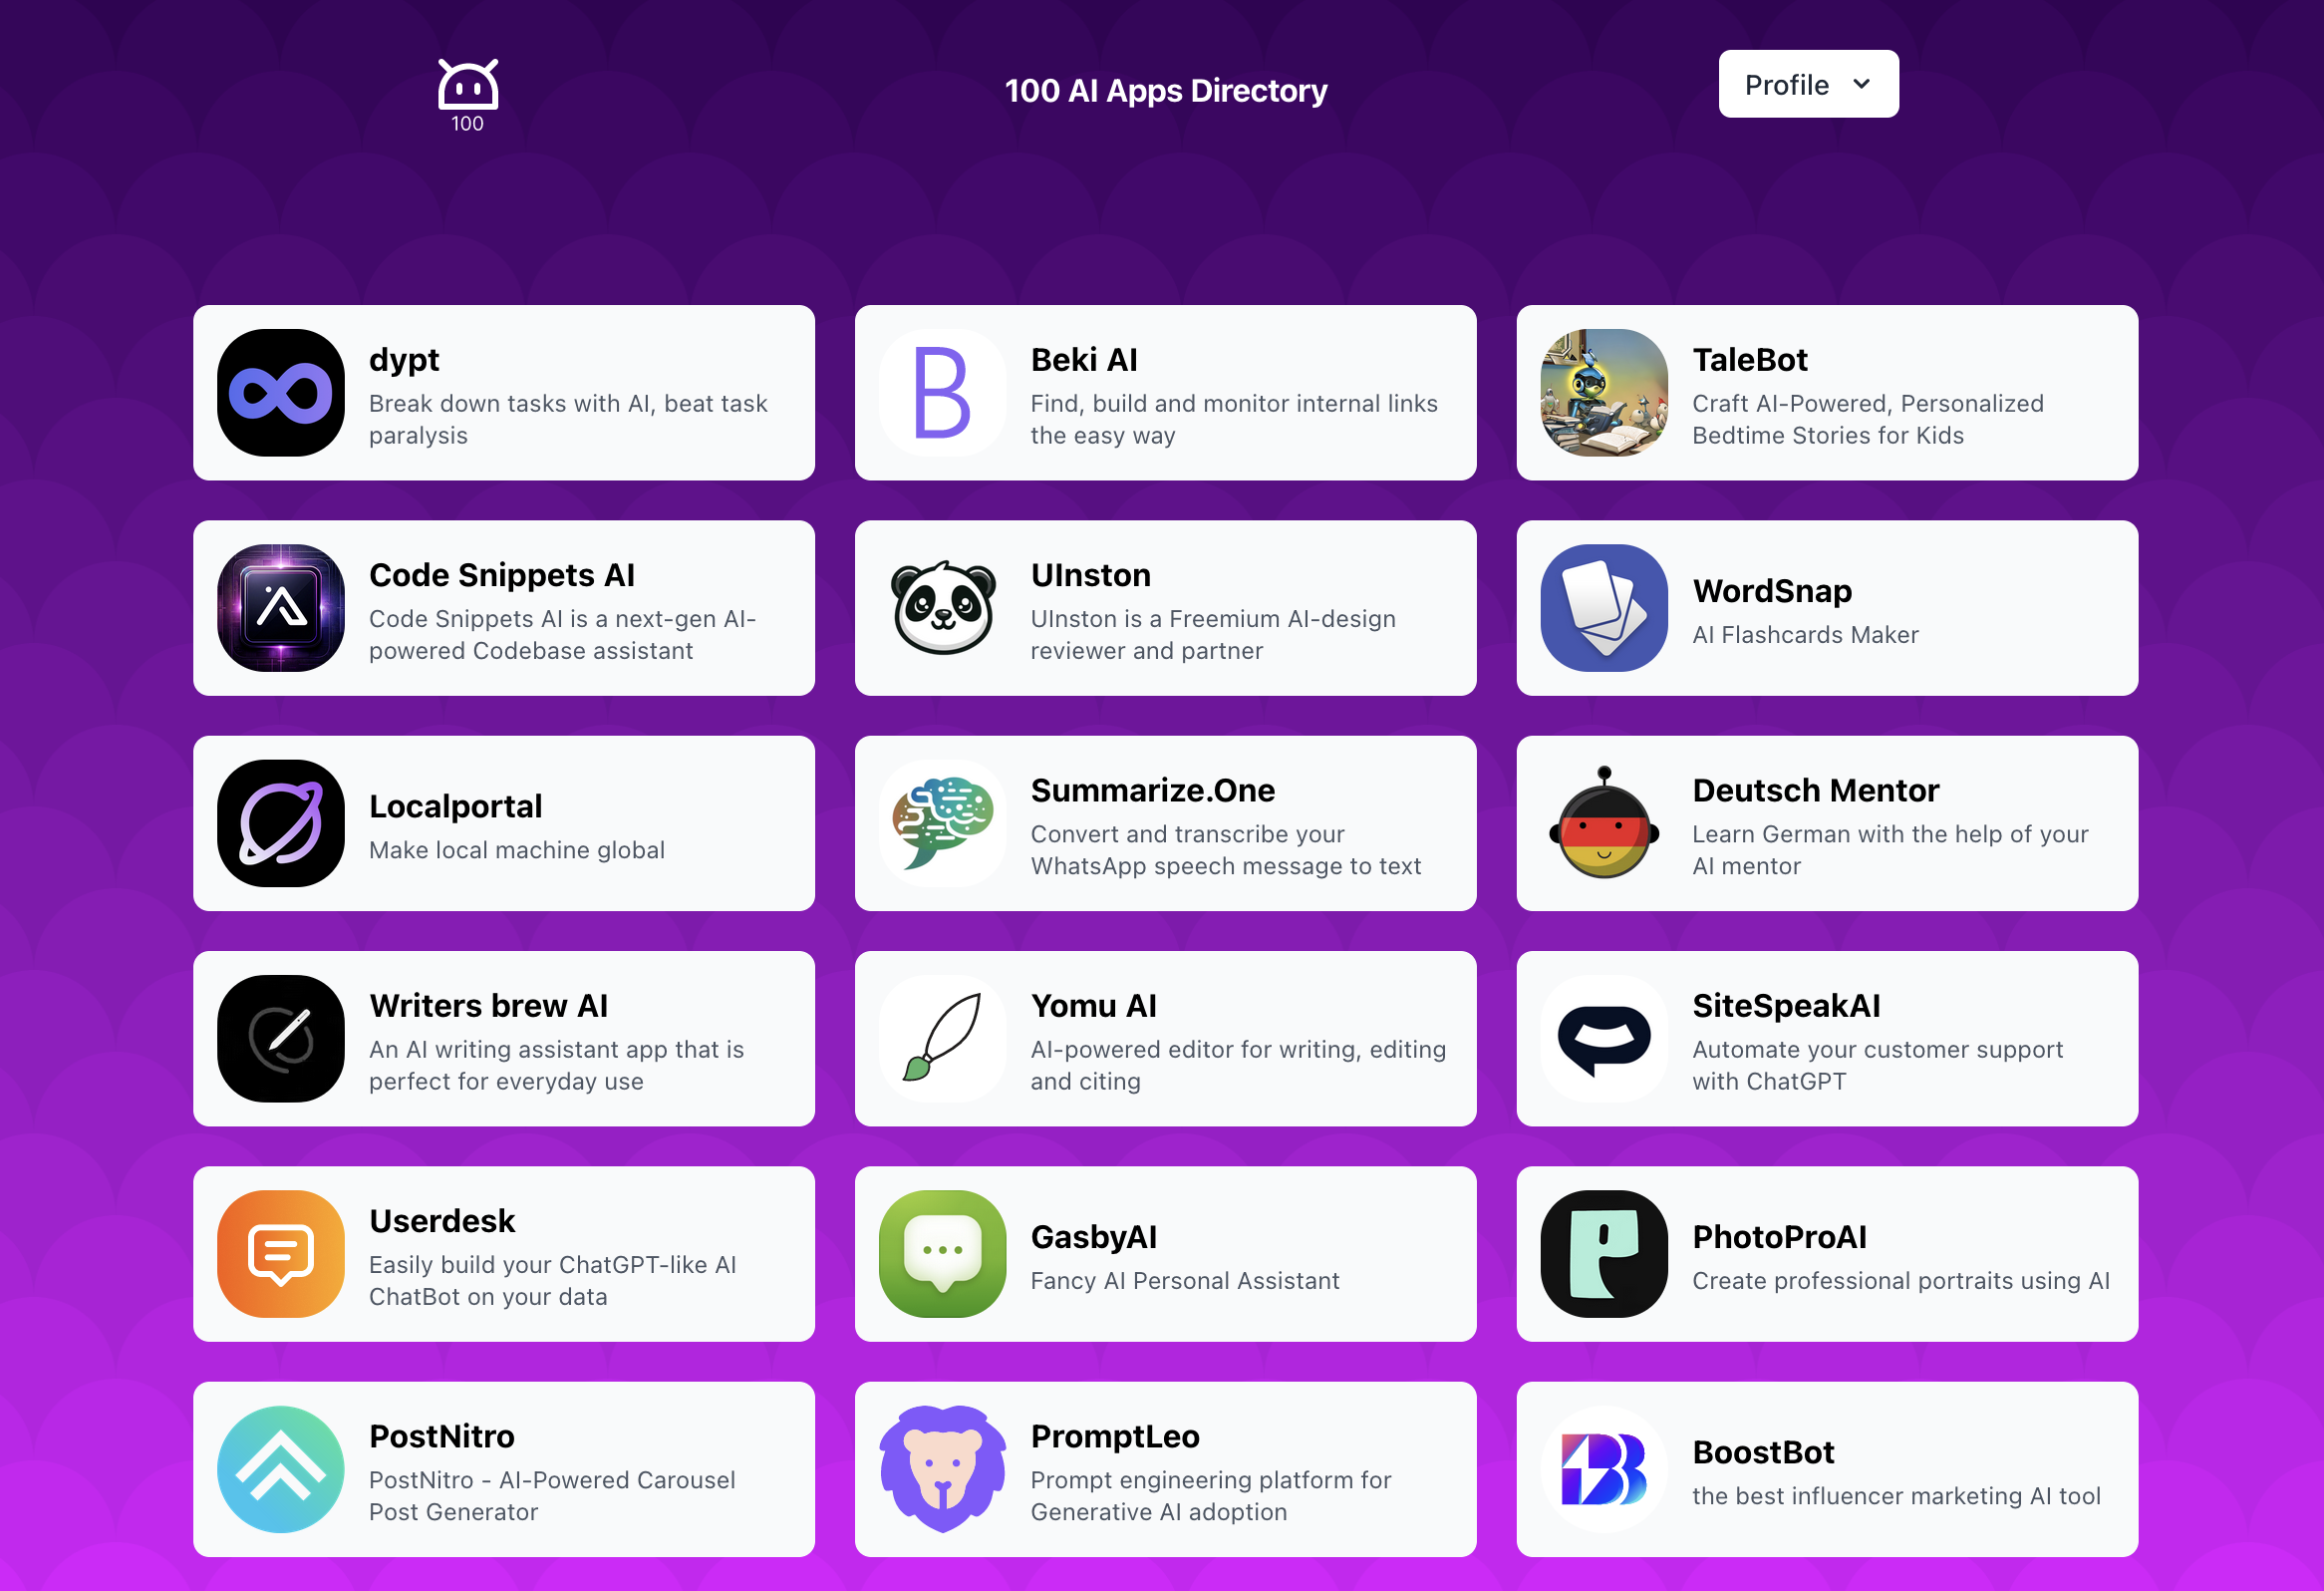Select the Userdesk orange chat icon
The width and height of the screenshot is (2324, 1591).
click(x=281, y=1254)
